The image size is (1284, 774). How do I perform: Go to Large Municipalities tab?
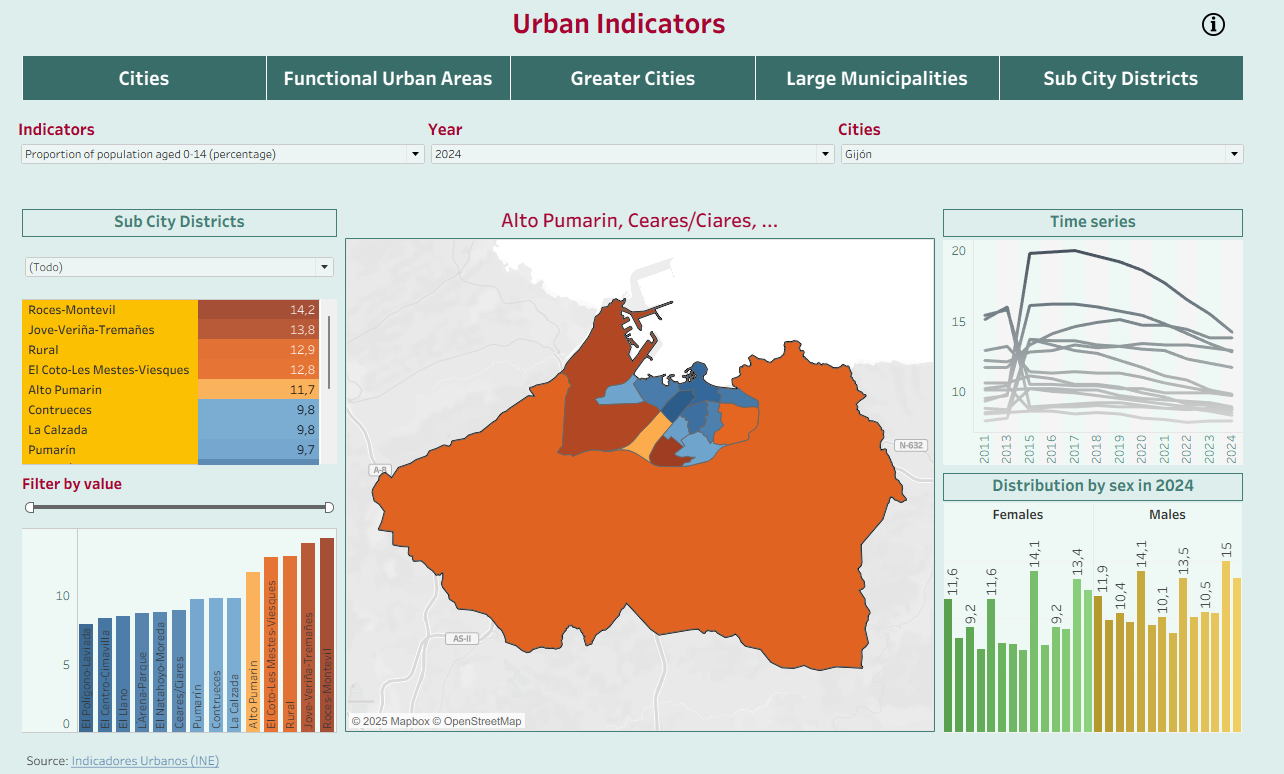click(877, 78)
